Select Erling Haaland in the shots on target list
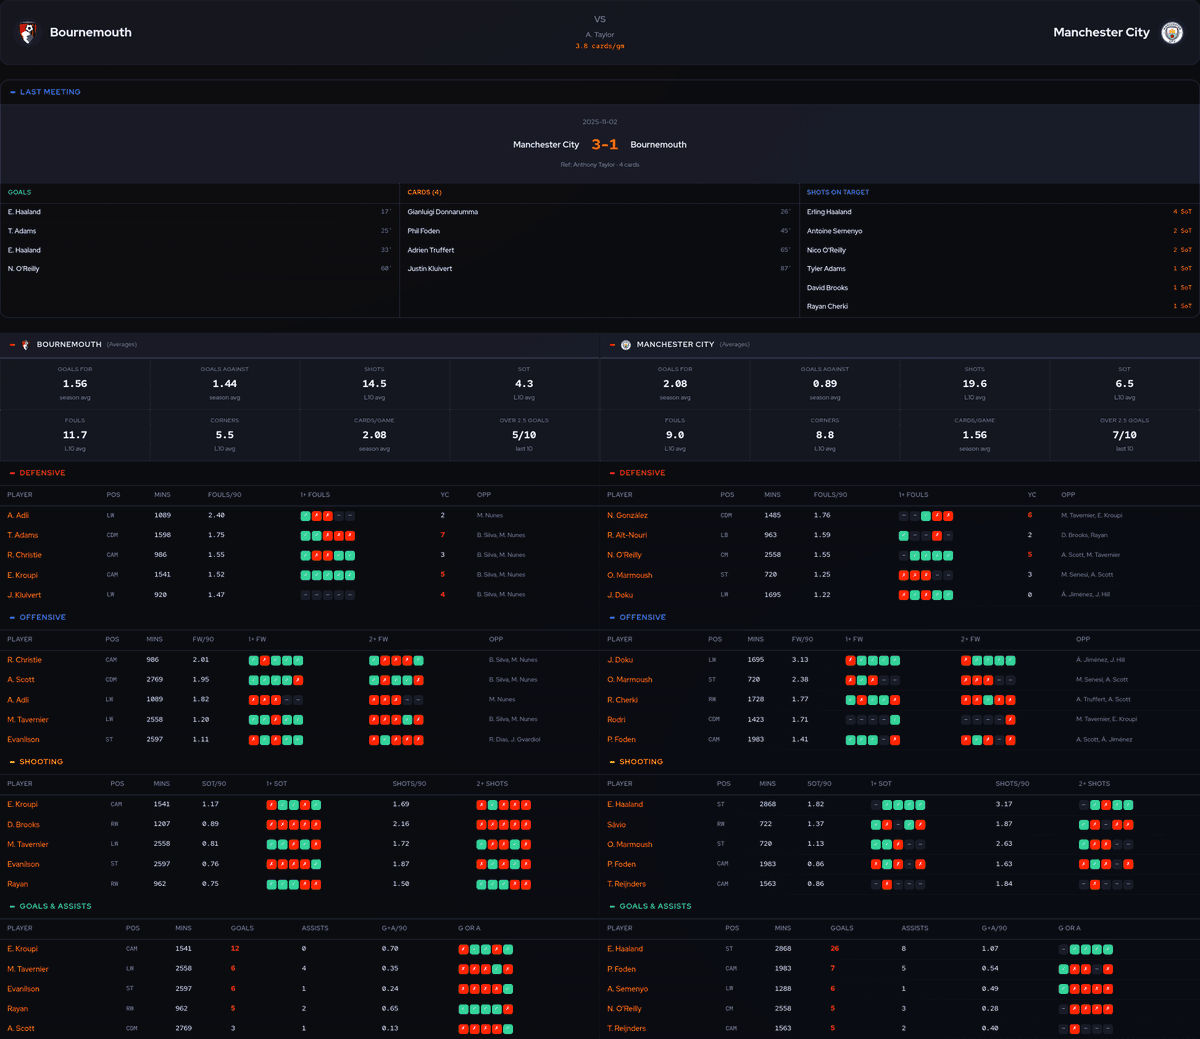Image resolution: width=1200 pixels, height=1039 pixels. [x=829, y=212]
